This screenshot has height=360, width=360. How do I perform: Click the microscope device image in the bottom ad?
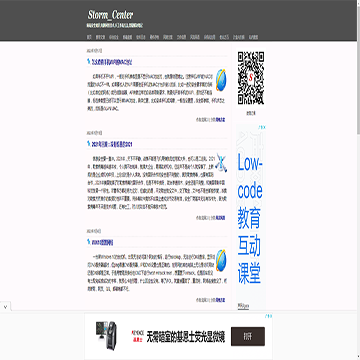point(107,335)
